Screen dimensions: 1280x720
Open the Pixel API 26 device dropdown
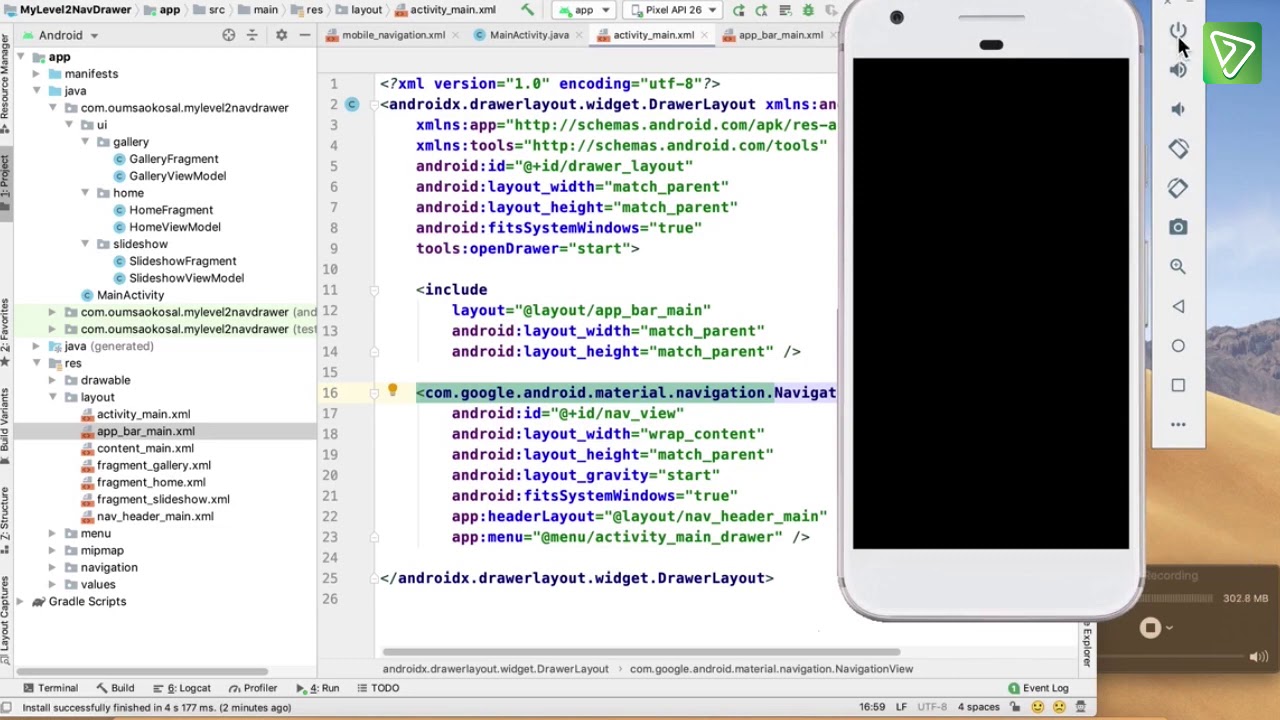coord(673,10)
